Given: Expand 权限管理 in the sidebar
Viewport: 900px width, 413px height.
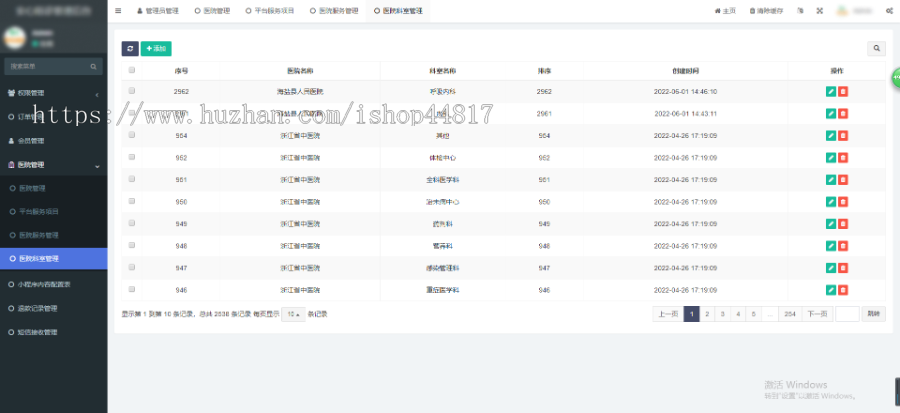Looking at the screenshot, I should tap(53, 93).
